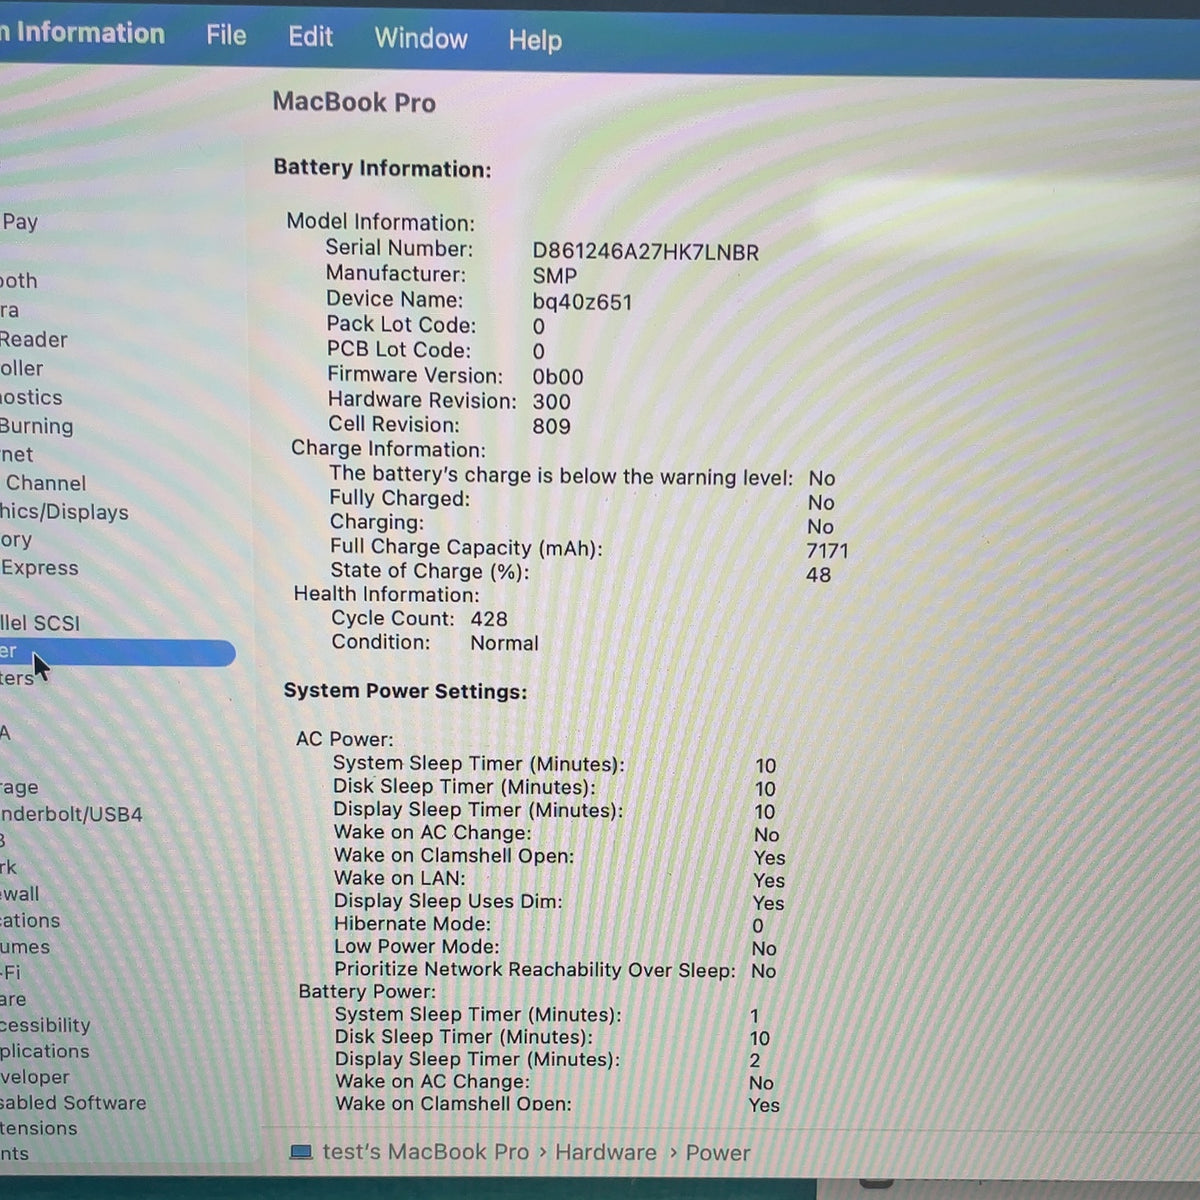1200x1200 pixels.
Task: Select Disabled Software in sidebar
Action: [x=73, y=1103]
